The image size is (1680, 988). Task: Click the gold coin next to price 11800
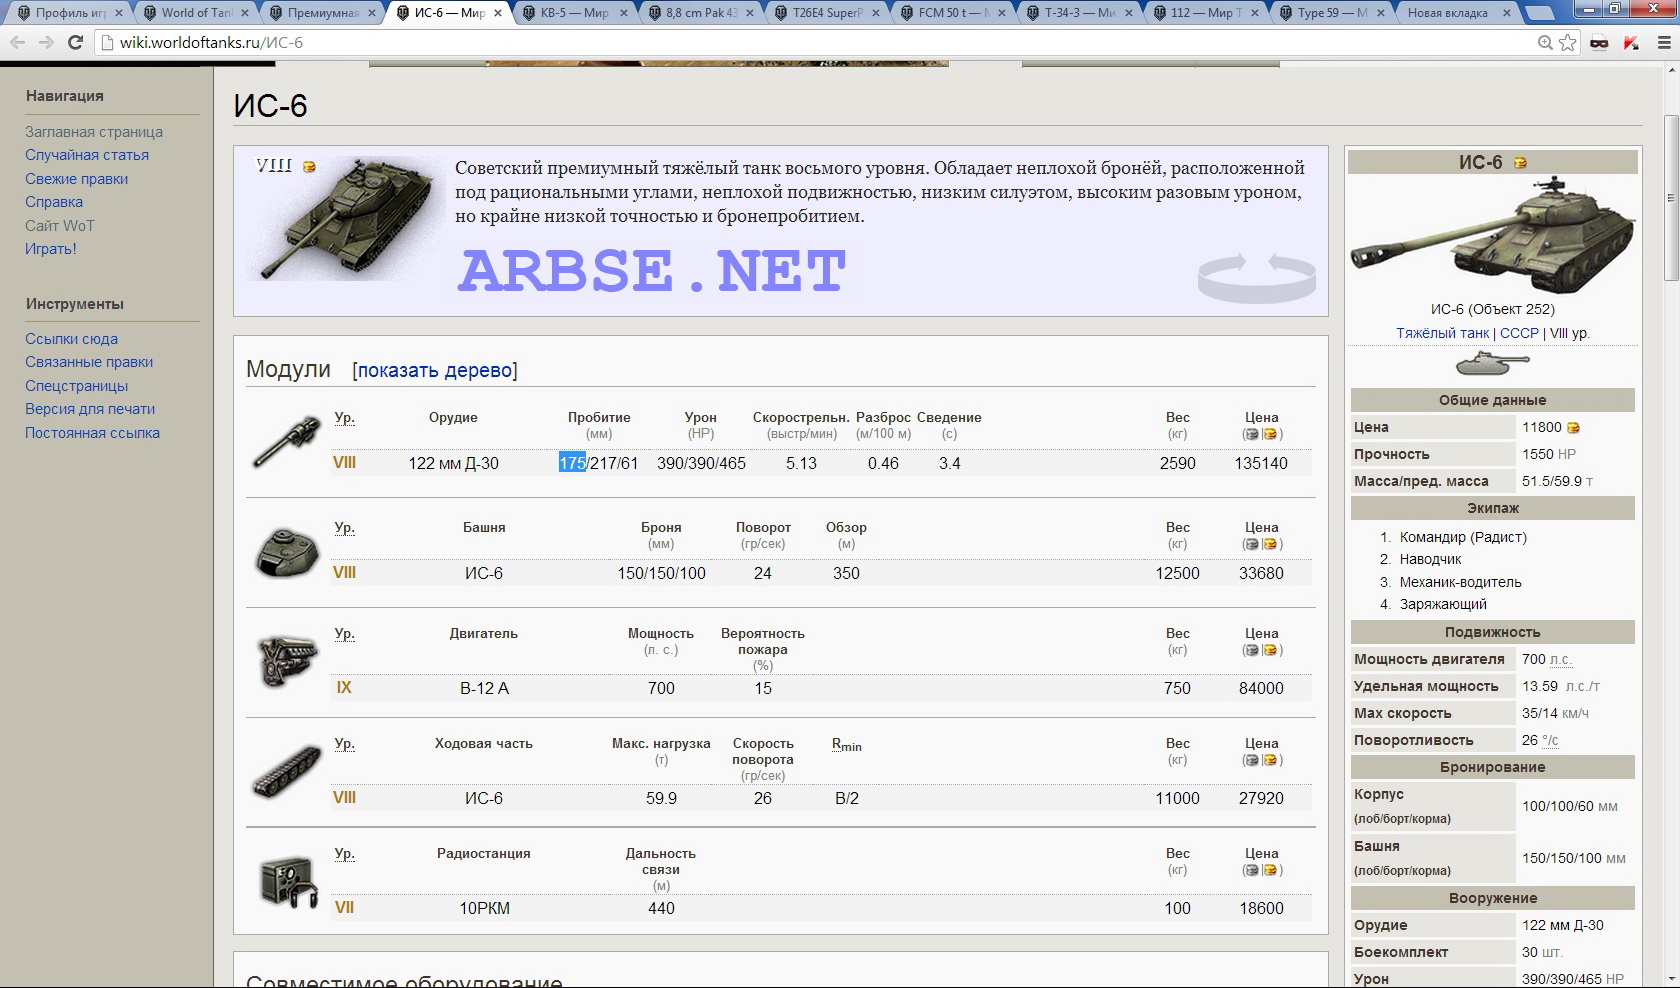click(x=1573, y=428)
